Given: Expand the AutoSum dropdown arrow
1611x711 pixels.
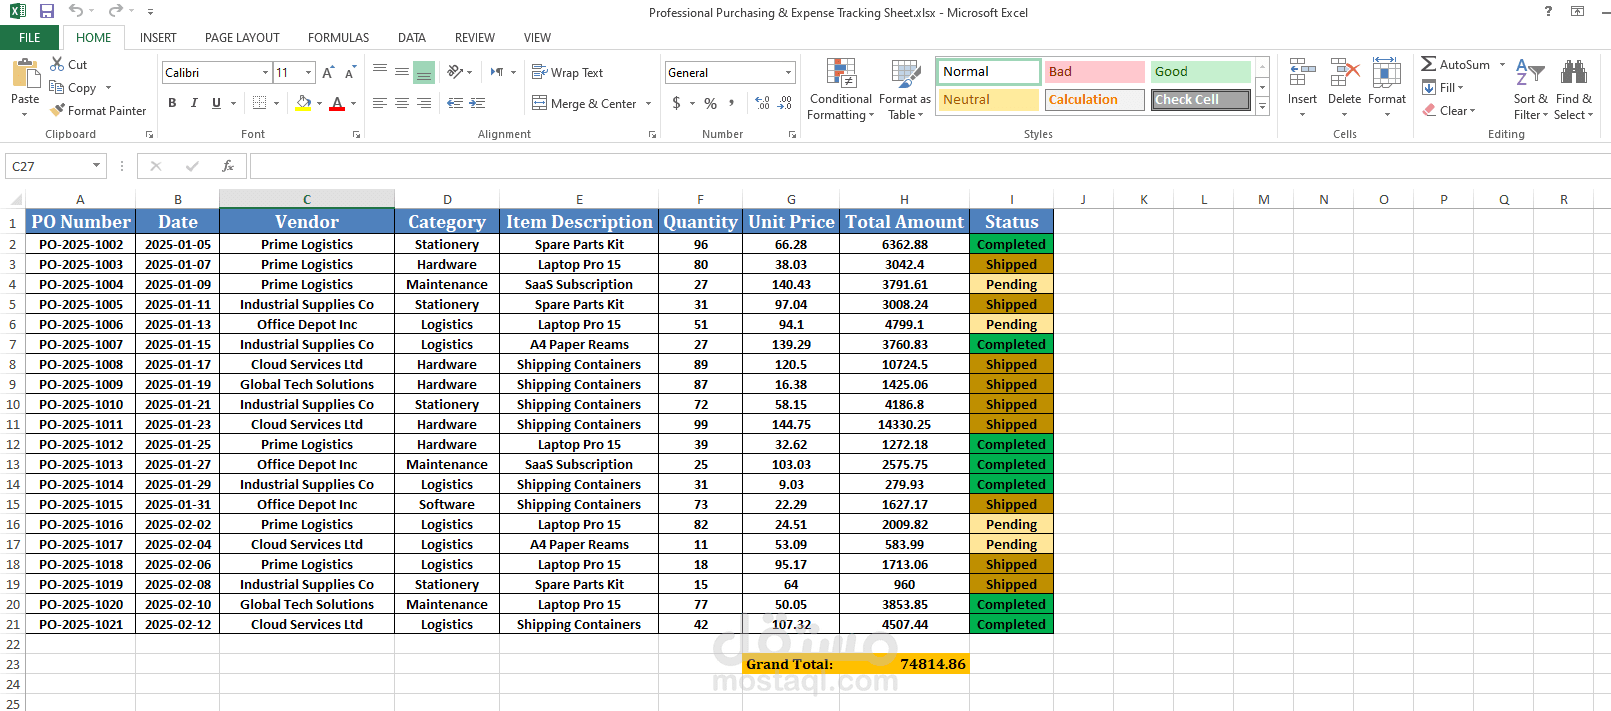Looking at the screenshot, I should point(1502,64).
